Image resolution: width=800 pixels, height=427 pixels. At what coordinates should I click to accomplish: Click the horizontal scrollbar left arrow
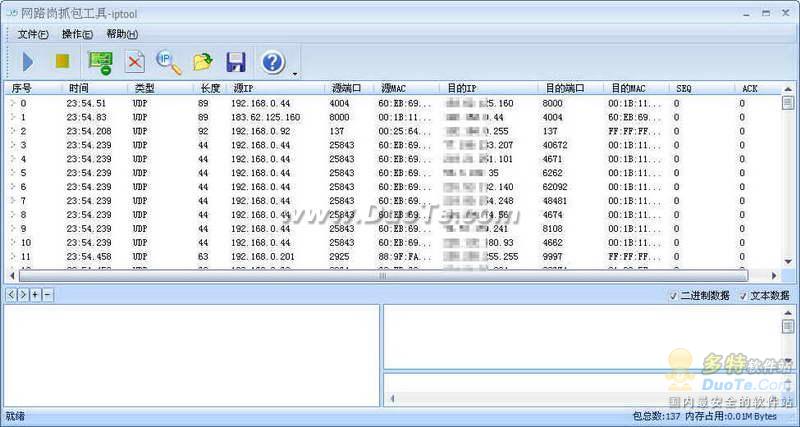12,276
